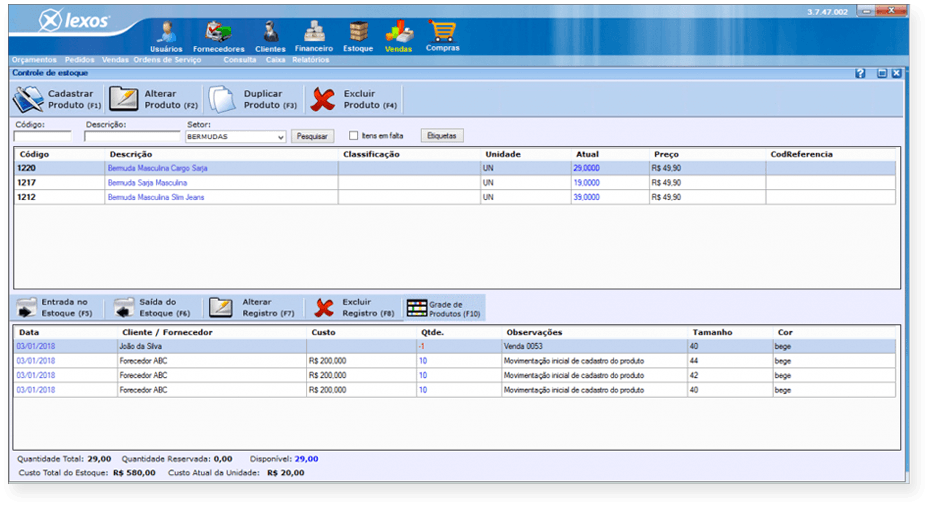Click Cadastrar Produto (F1) button
The width and height of the screenshot is (930, 507).
(58, 99)
